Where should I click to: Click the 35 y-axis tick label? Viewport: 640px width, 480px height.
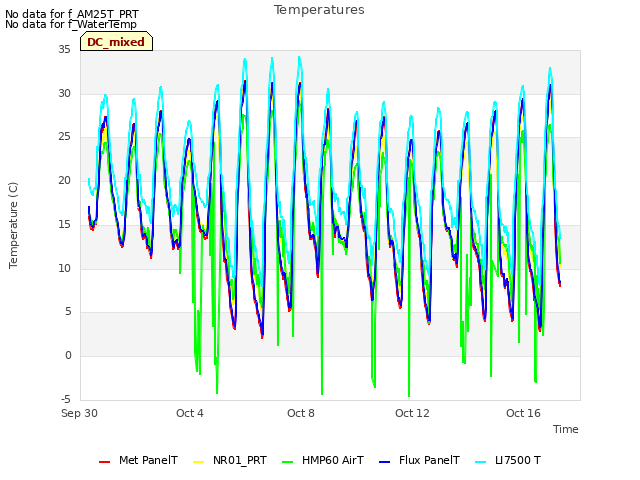64,50
